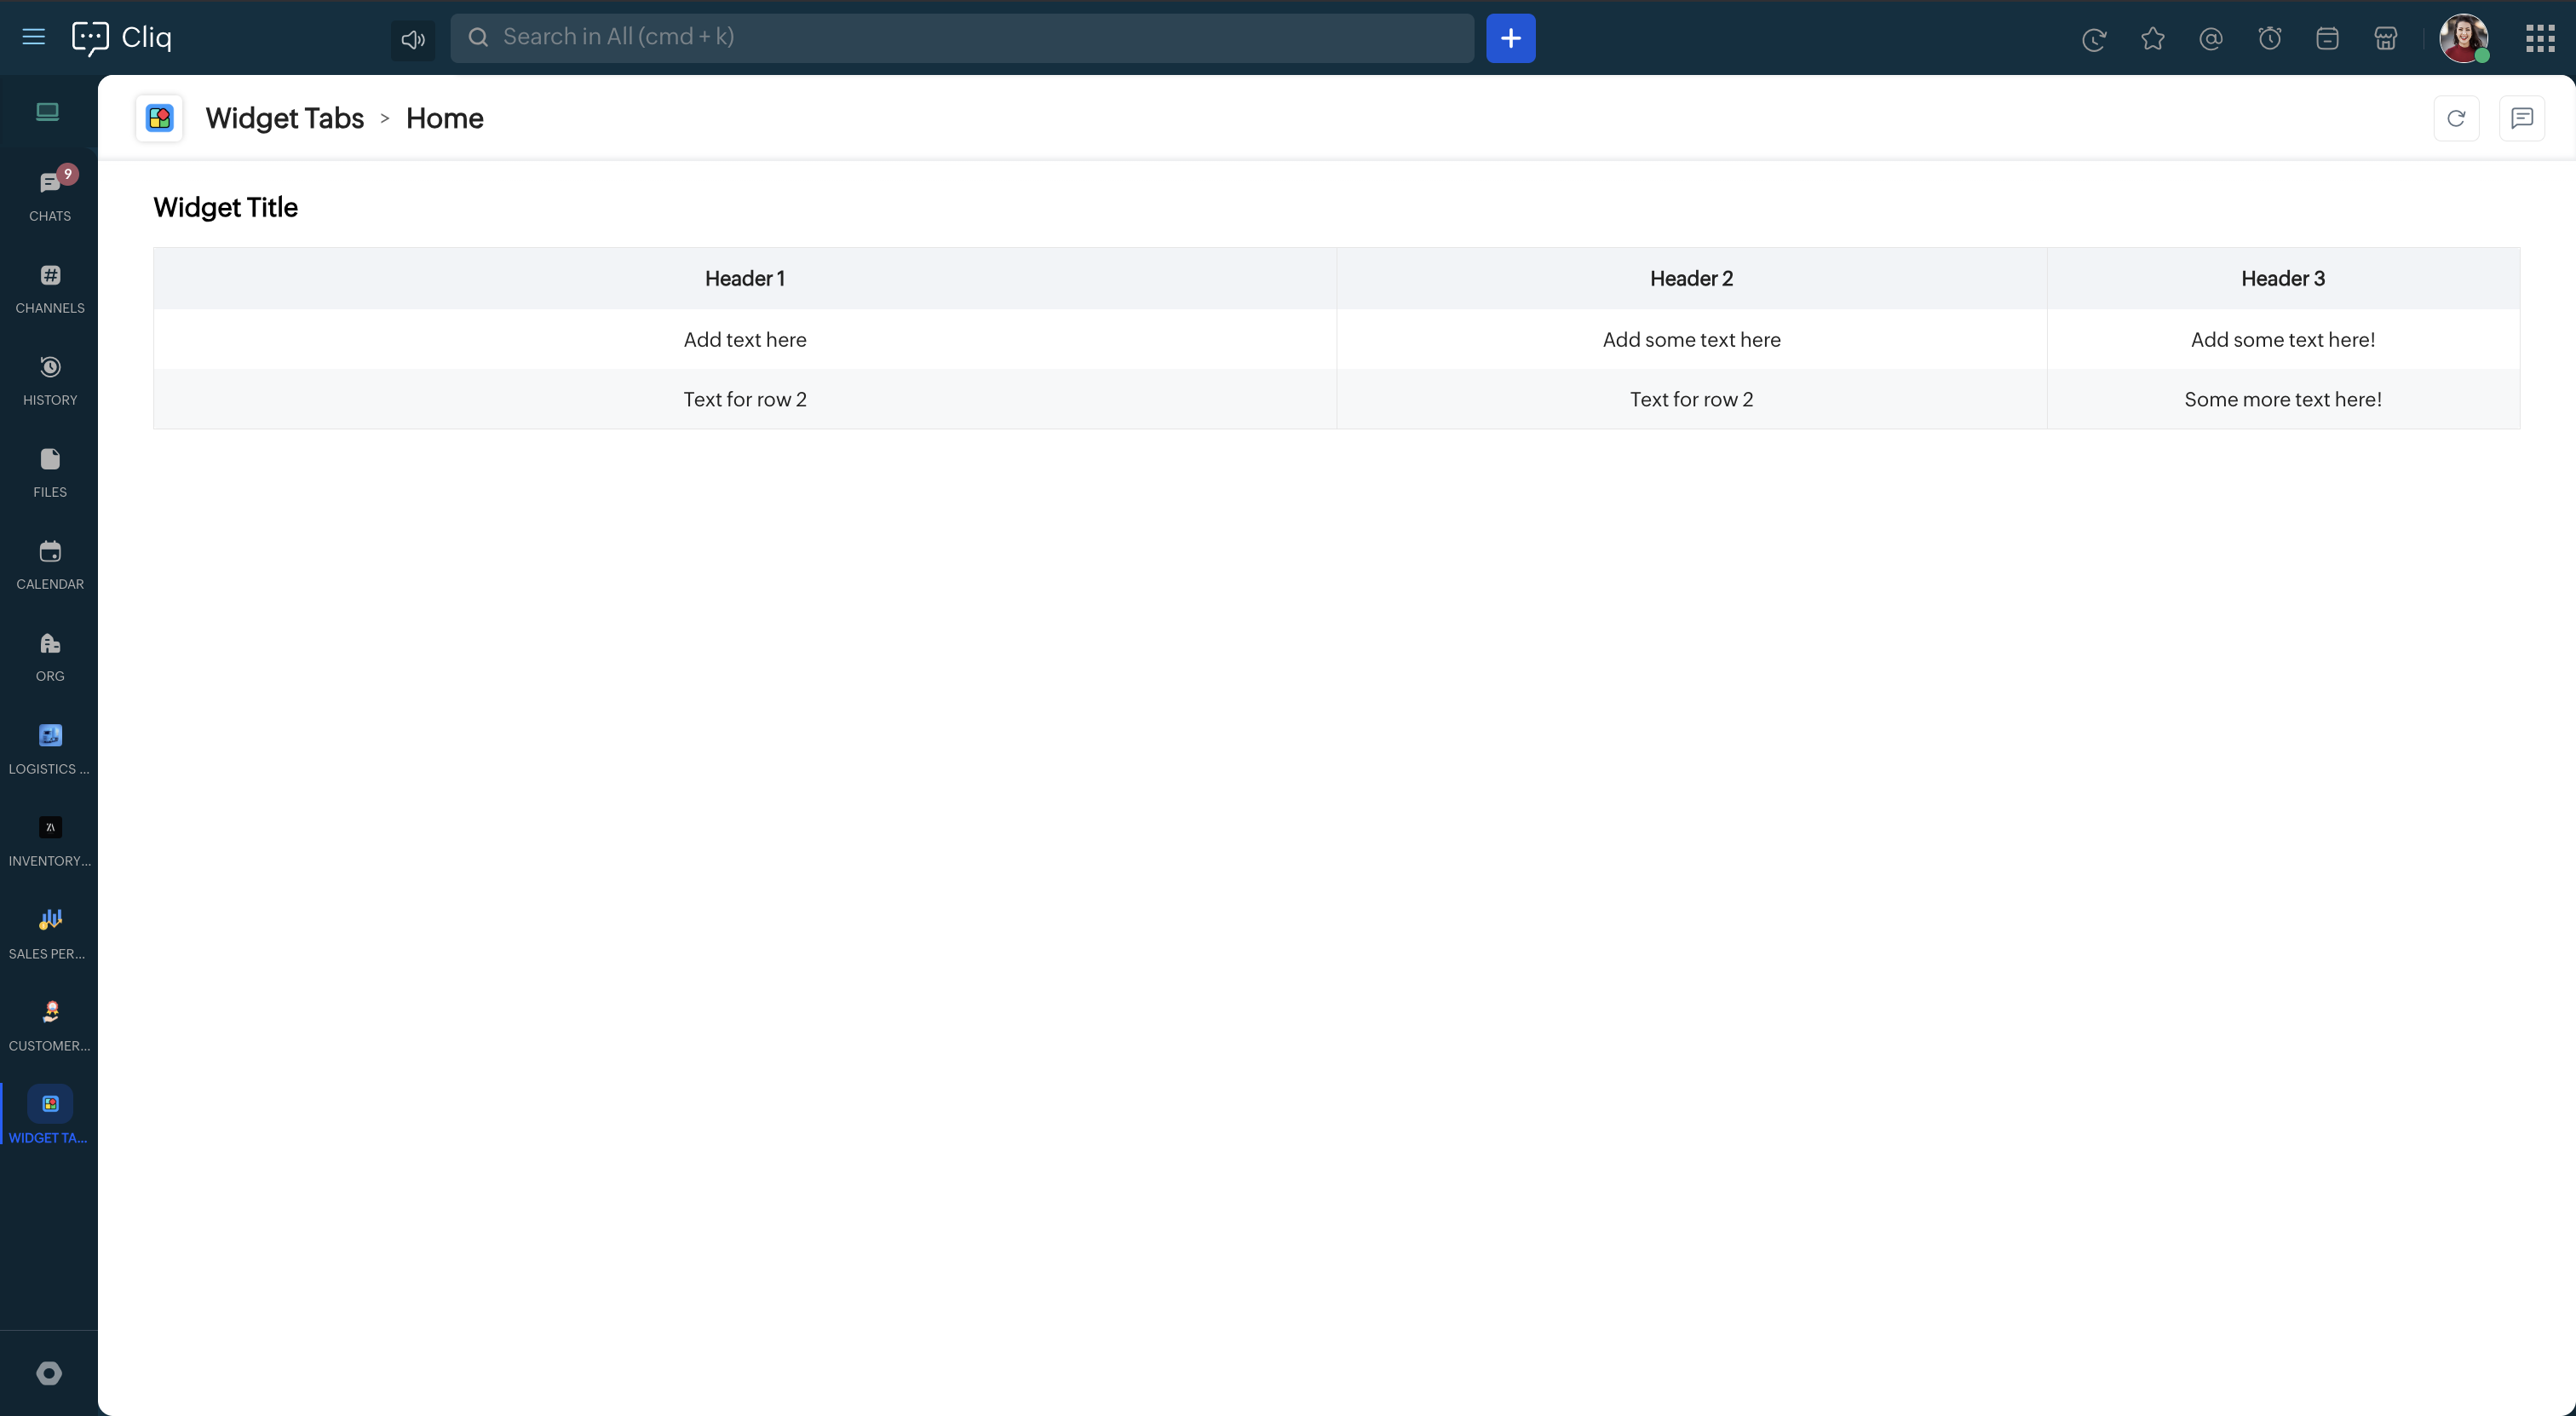Open mentions @ icon
This screenshot has width=2576, height=1416.
tap(2211, 39)
